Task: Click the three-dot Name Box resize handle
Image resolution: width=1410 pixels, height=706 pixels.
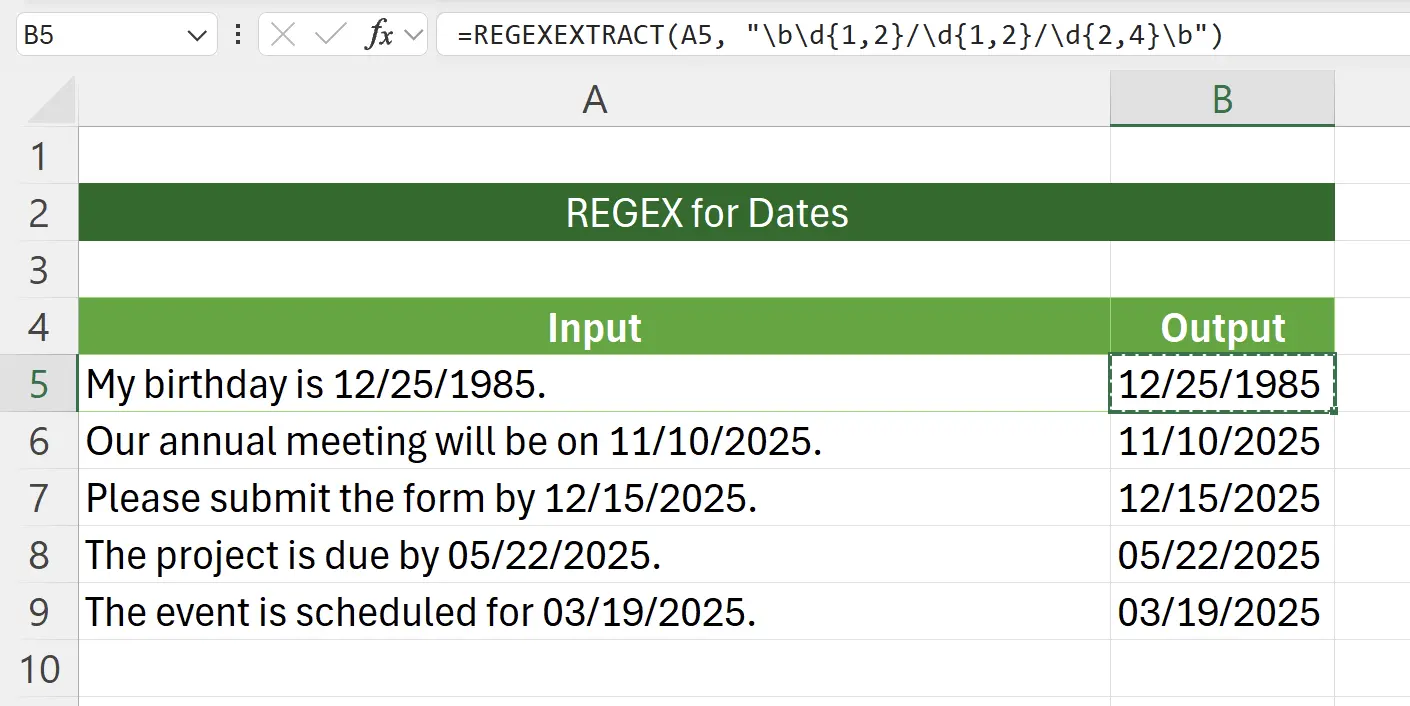Action: (x=237, y=33)
